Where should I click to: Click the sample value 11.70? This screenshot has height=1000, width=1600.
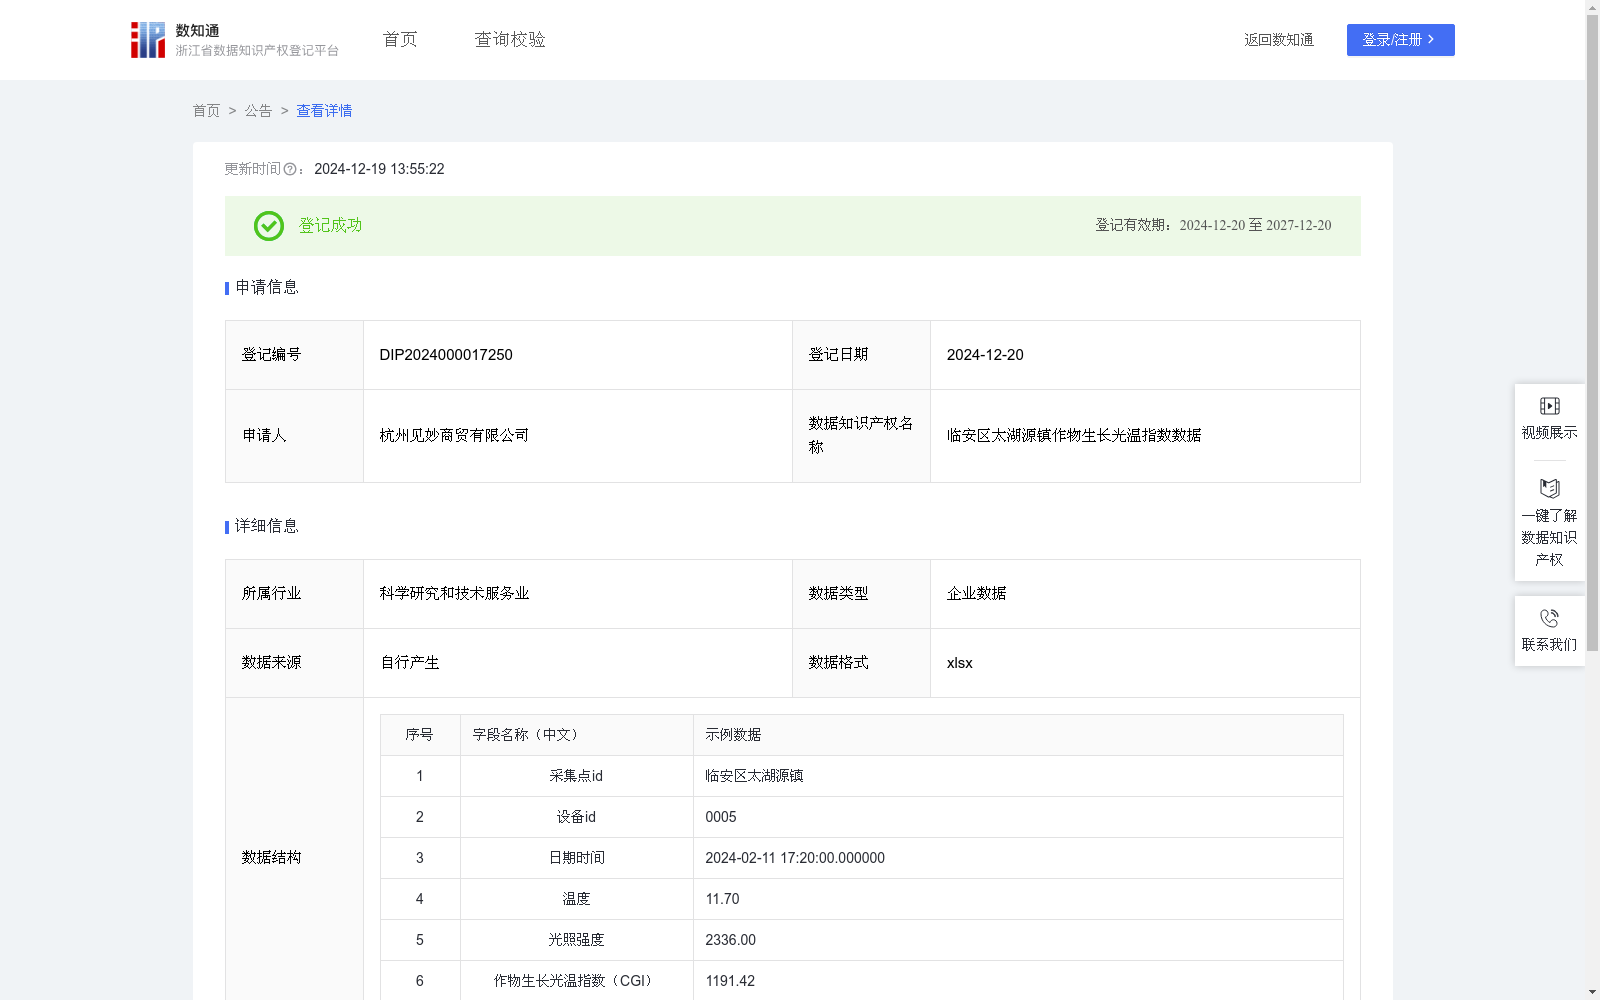pos(722,899)
